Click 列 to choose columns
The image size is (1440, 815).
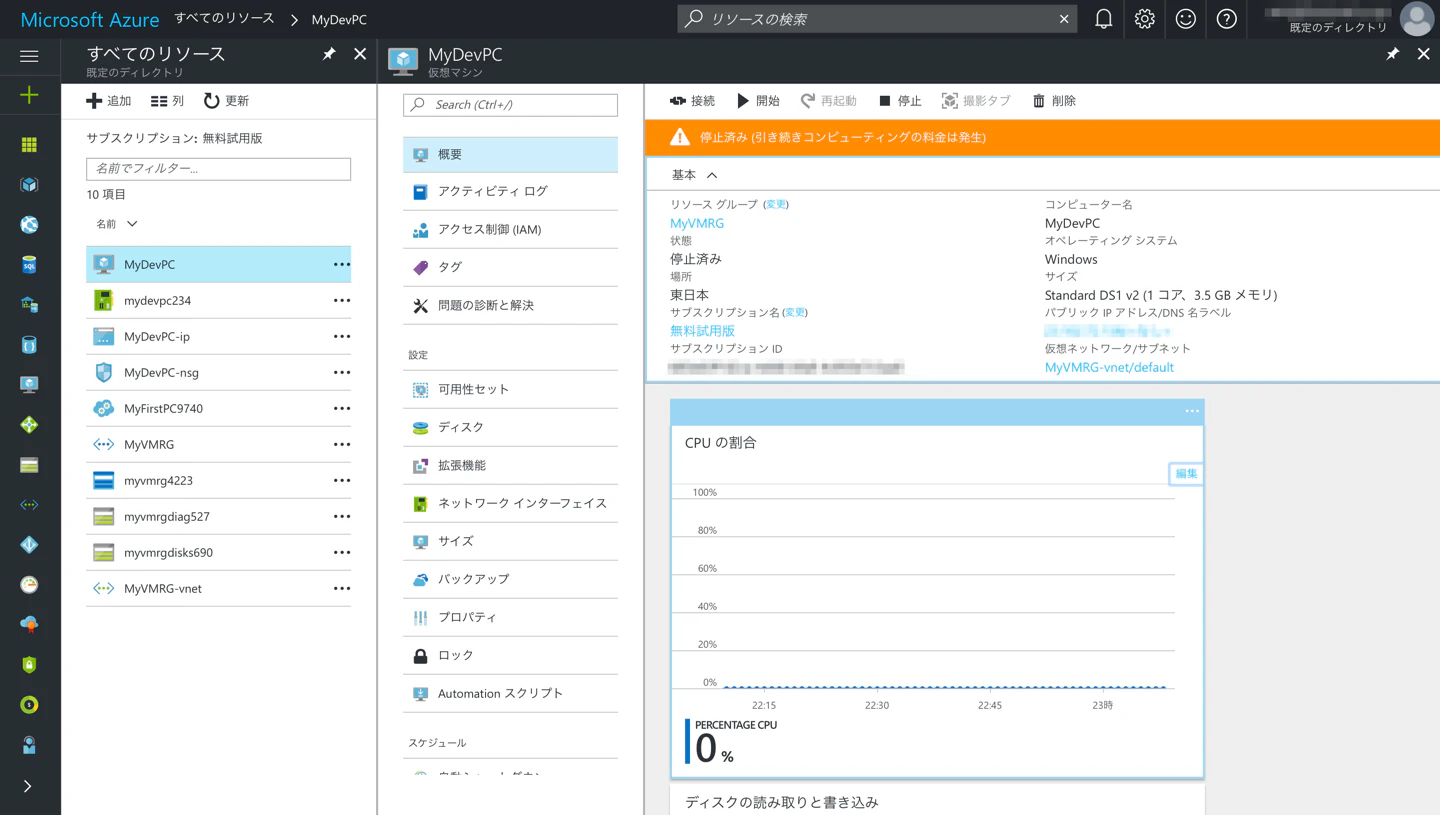(167, 101)
